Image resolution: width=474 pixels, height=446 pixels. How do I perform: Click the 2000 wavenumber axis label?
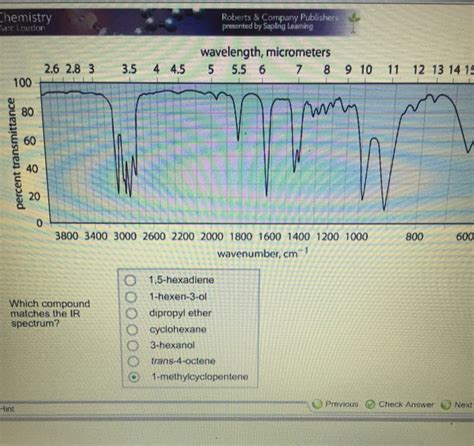(212, 237)
